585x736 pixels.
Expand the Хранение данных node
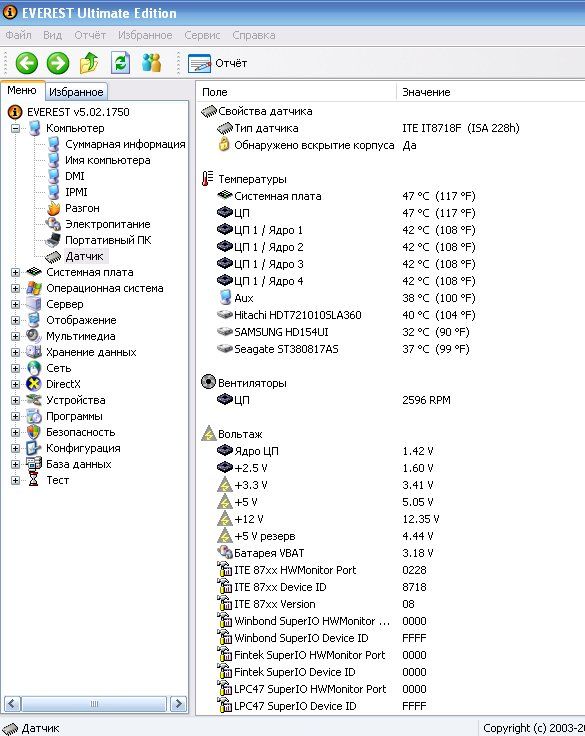click(15, 352)
